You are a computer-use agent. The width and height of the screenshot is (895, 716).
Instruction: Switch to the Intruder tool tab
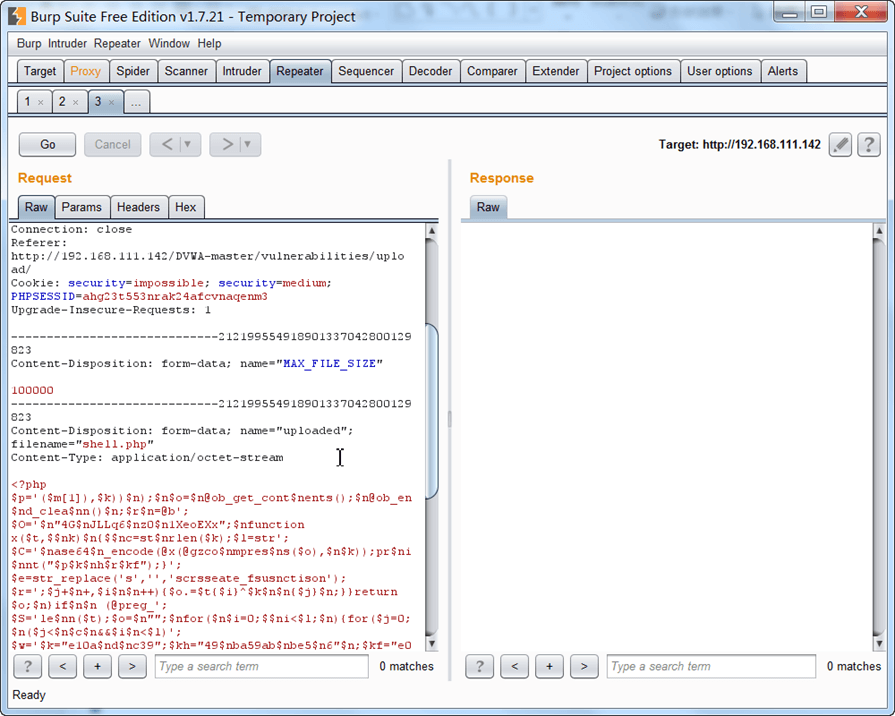[242, 71]
